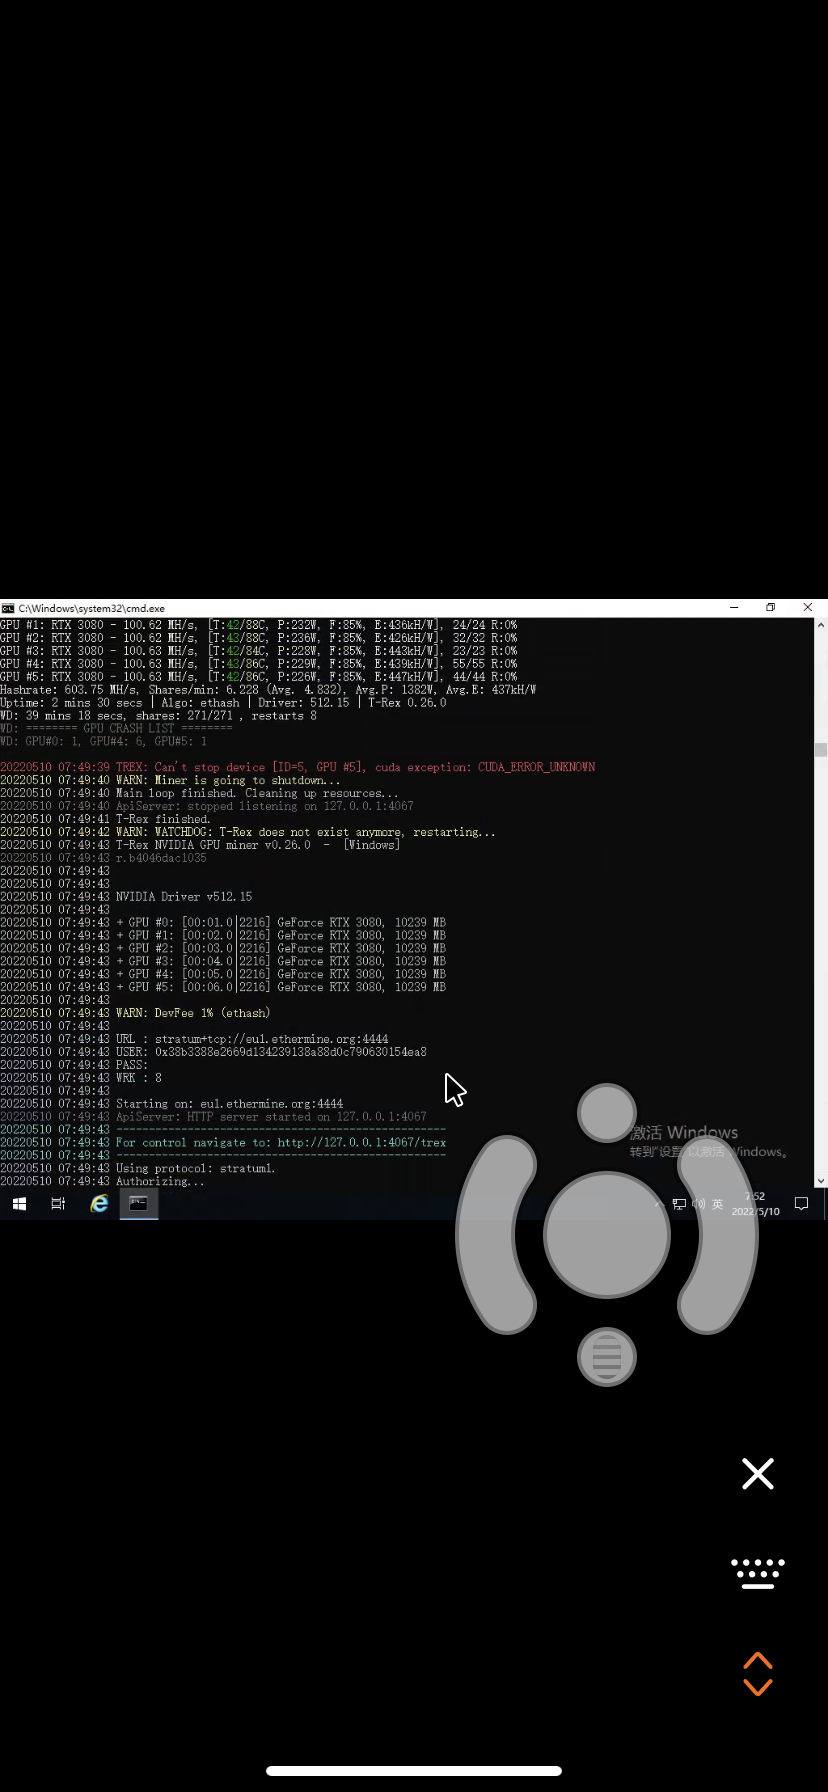Click the cmd scrollbar down arrow
This screenshot has width=828, height=1792.
pos(820,1180)
